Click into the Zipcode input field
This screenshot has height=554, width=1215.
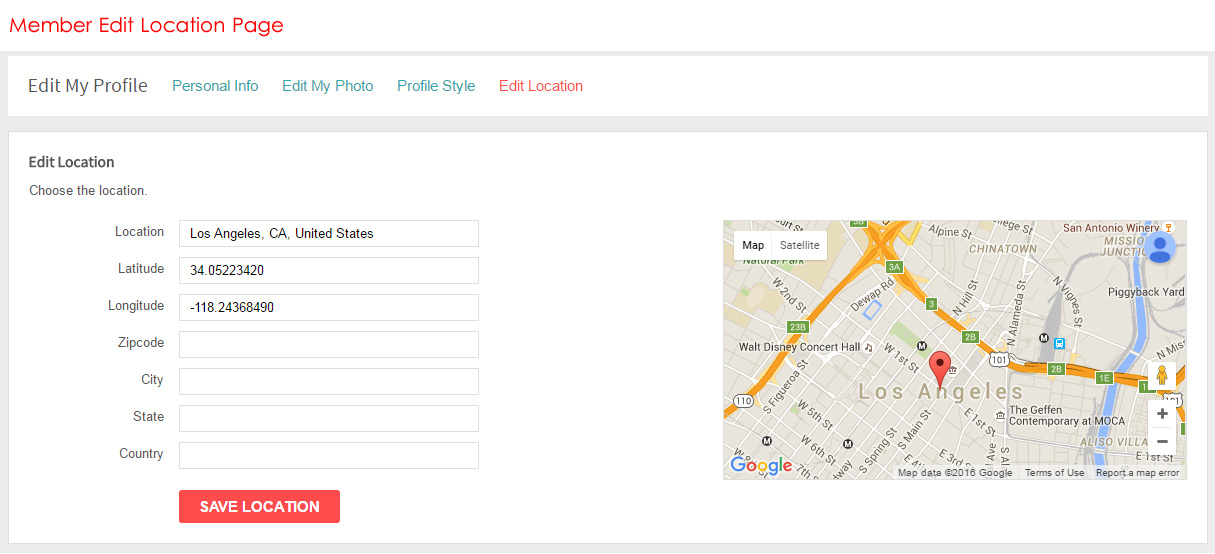(328, 345)
